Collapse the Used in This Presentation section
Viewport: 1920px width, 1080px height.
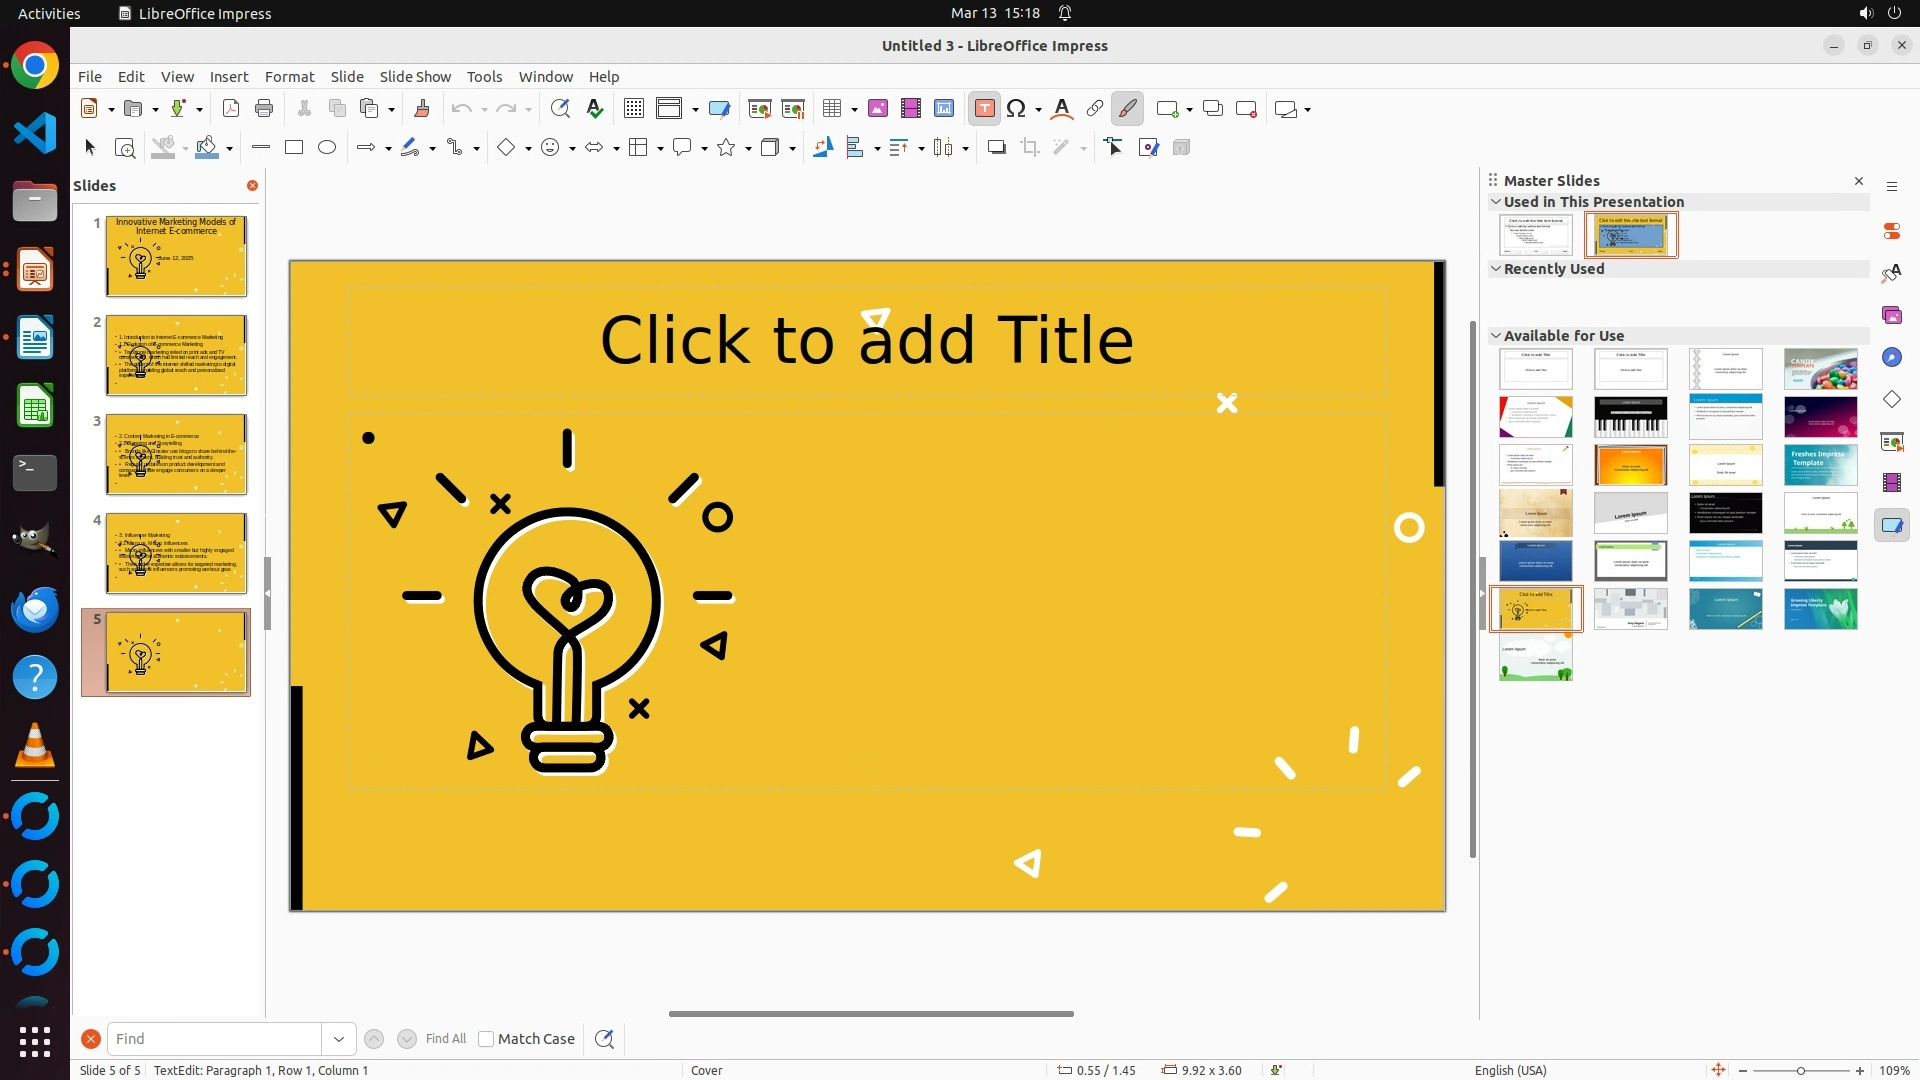(1496, 202)
